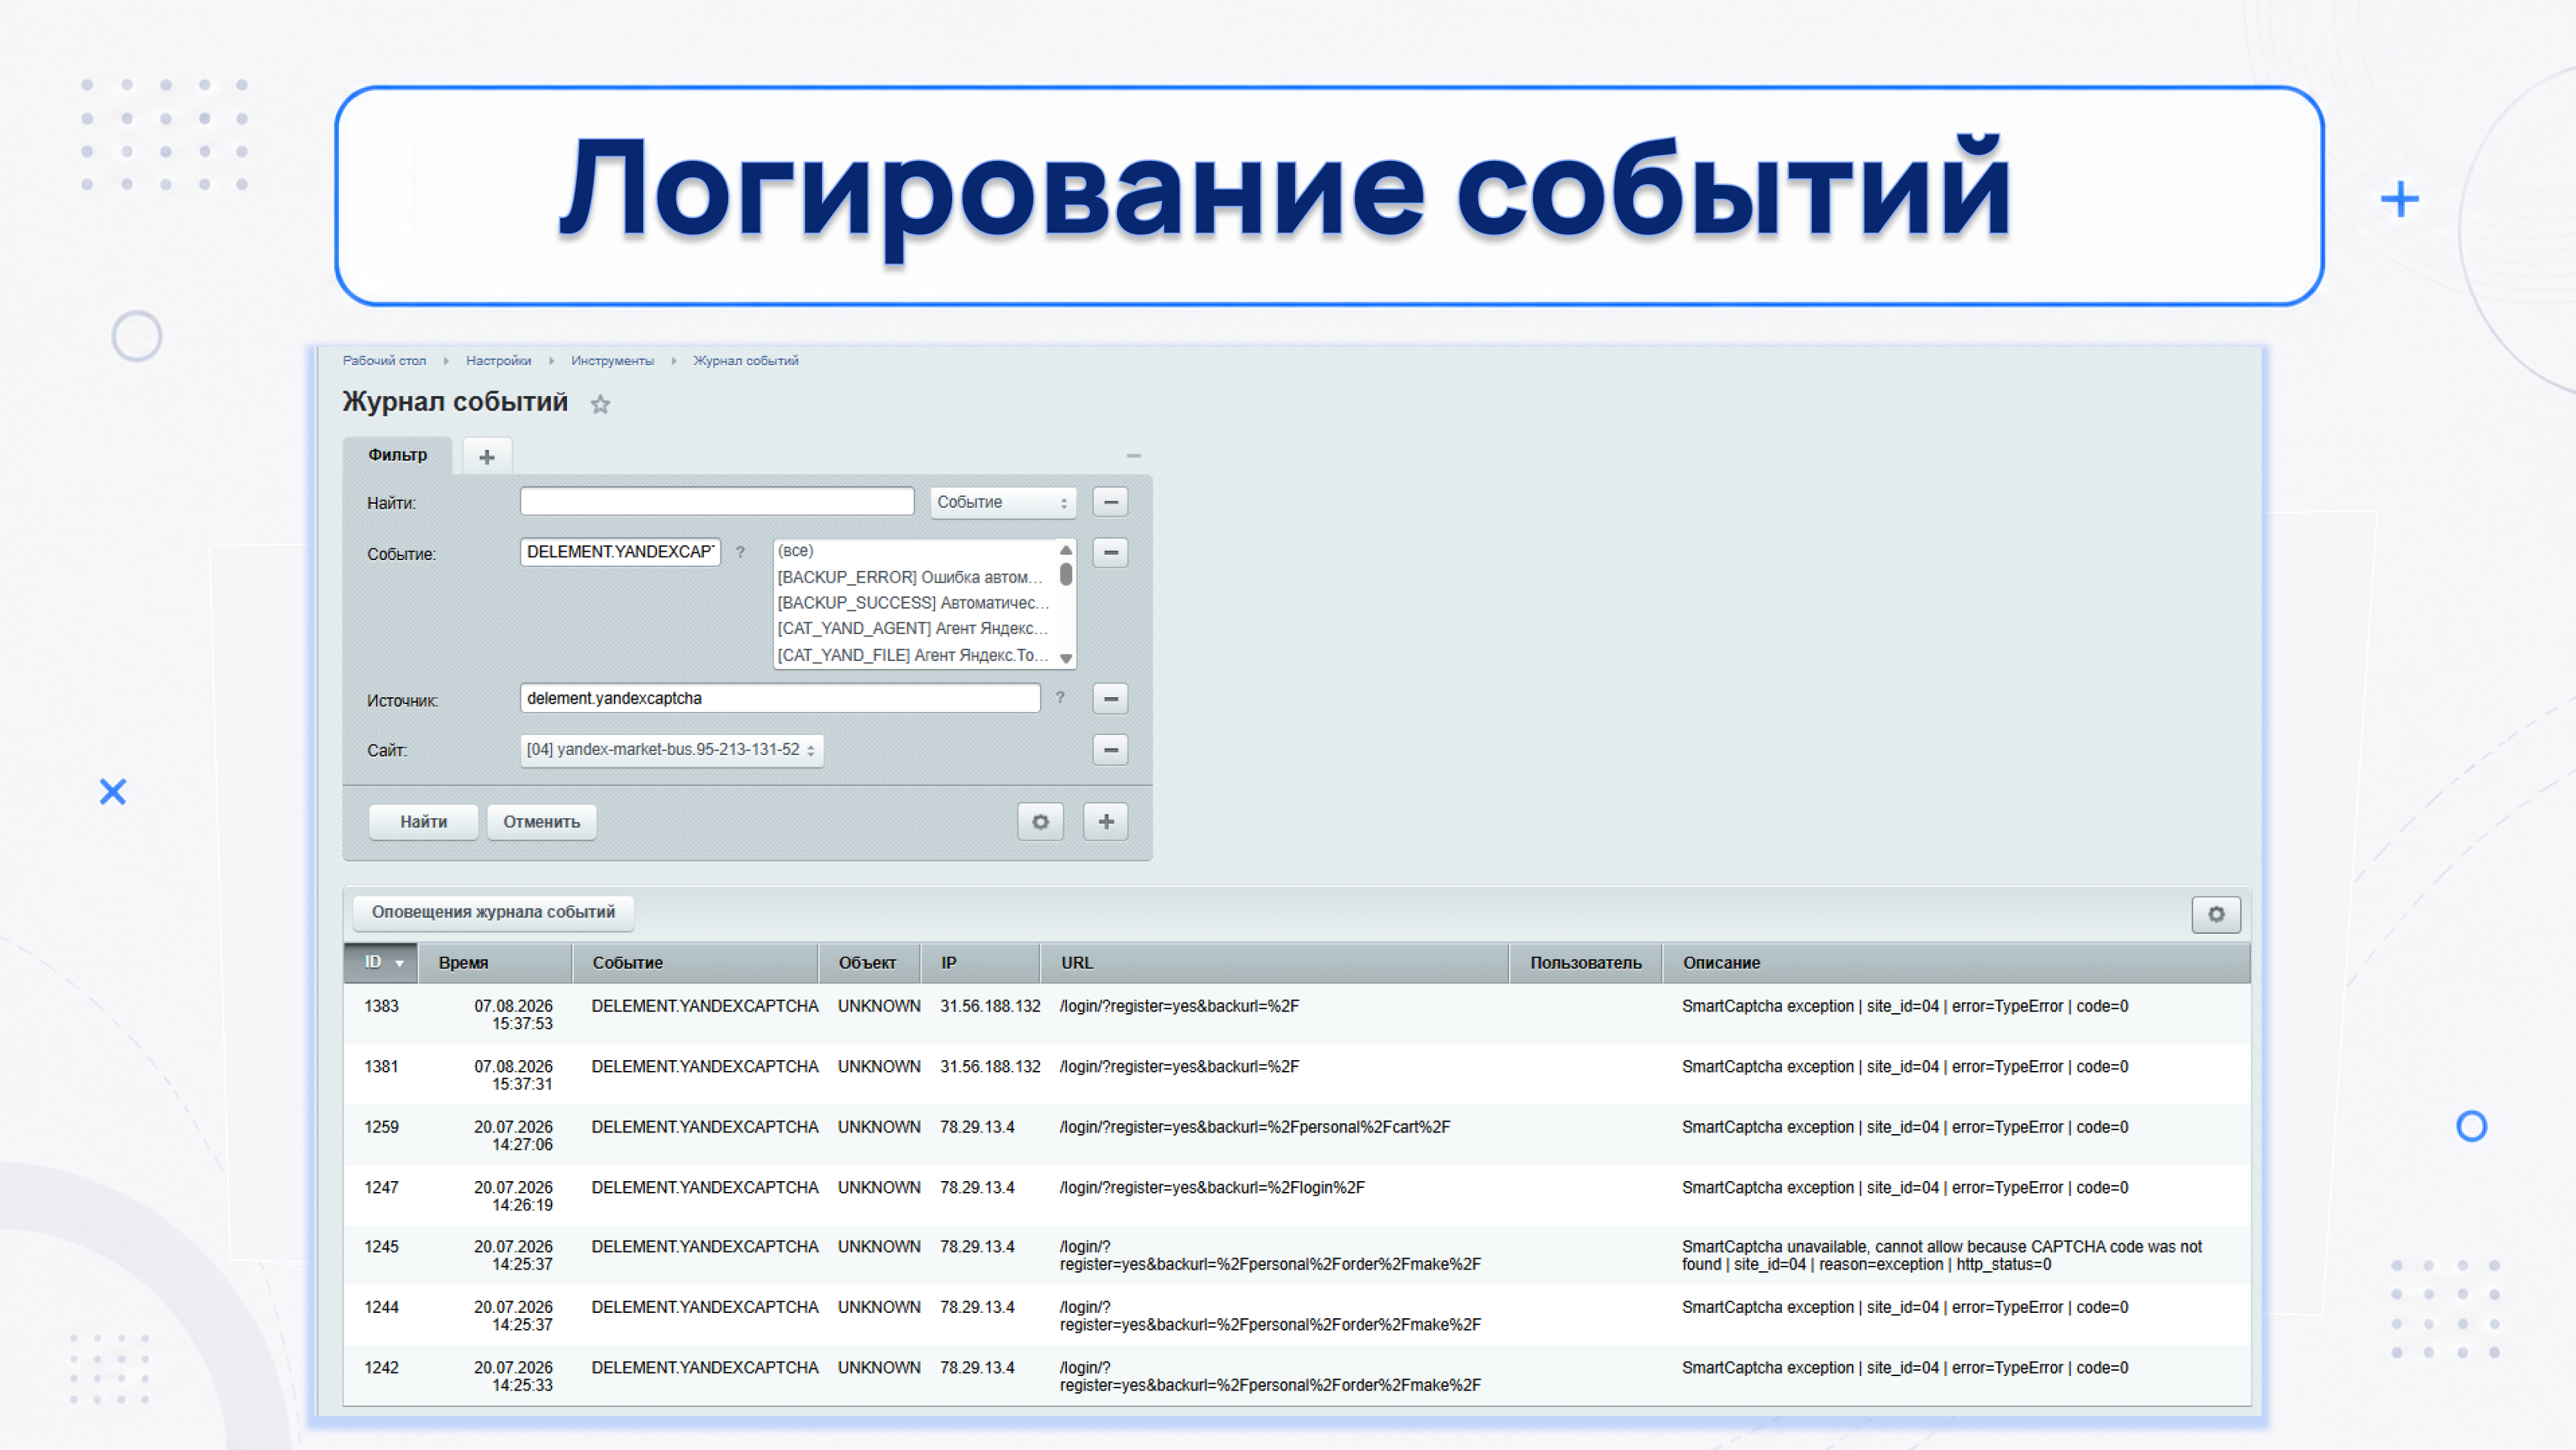Remove the Найти filter row
Screen dimensions: 2576x1450
click(x=1110, y=502)
